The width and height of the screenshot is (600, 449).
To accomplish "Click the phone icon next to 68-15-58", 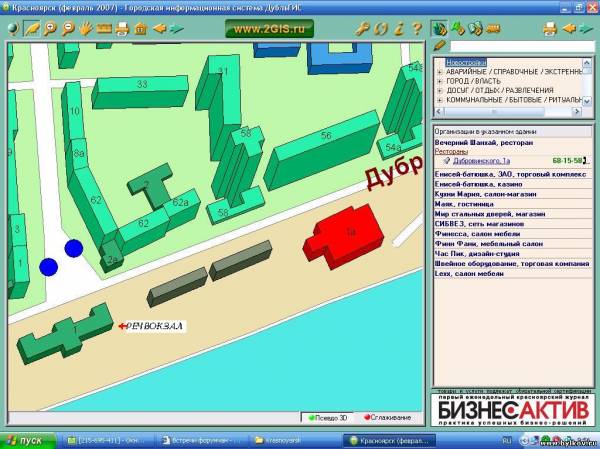I will coord(585,161).
